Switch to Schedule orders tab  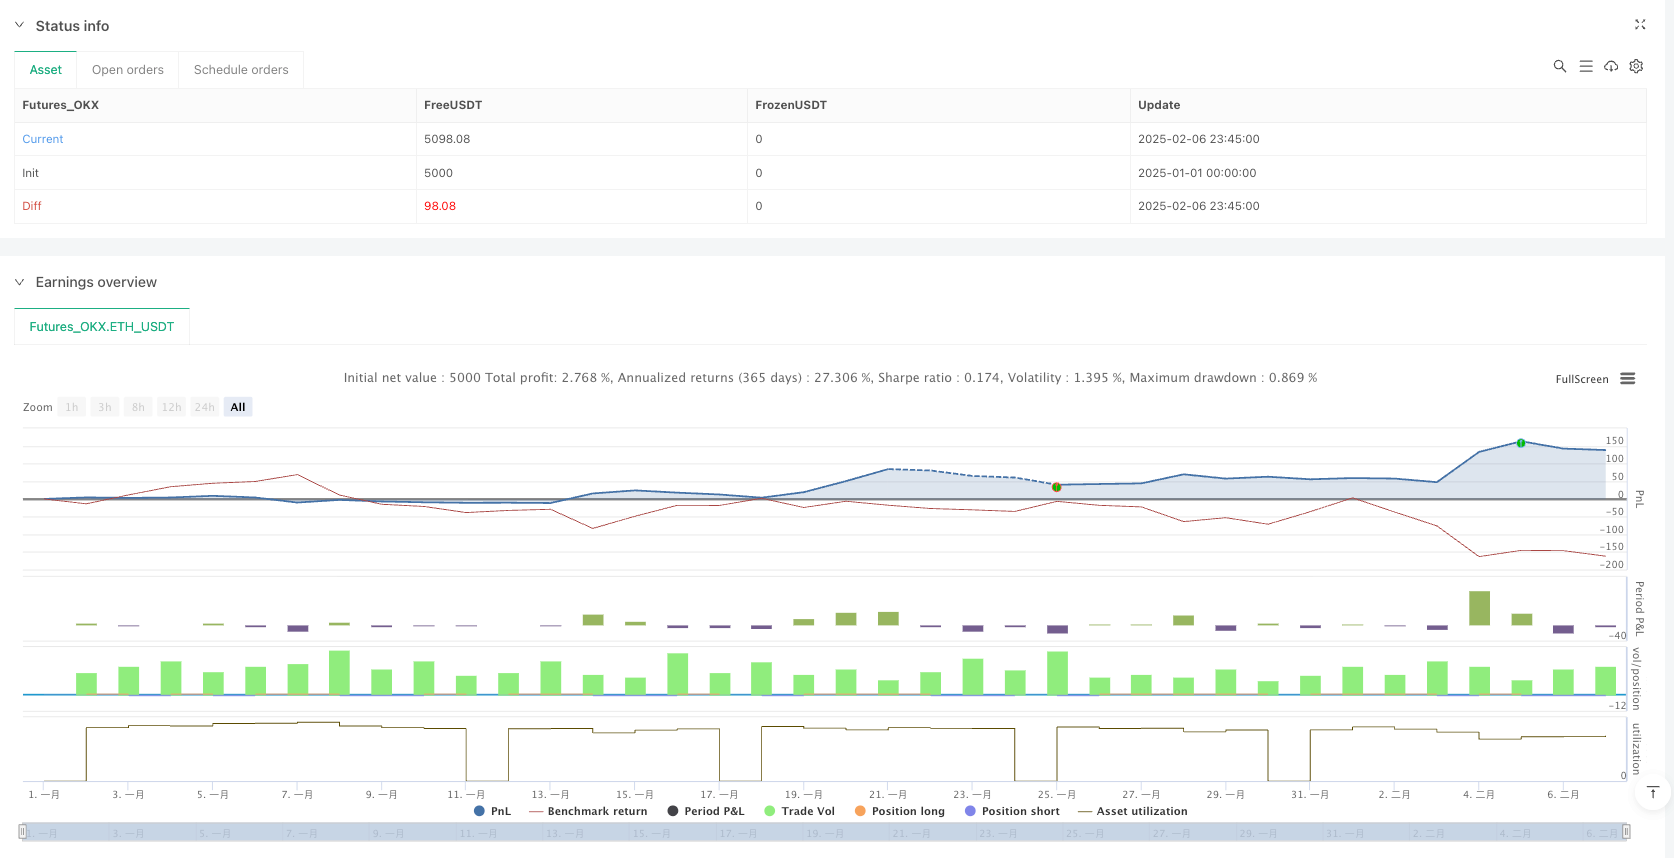(240, 70)
